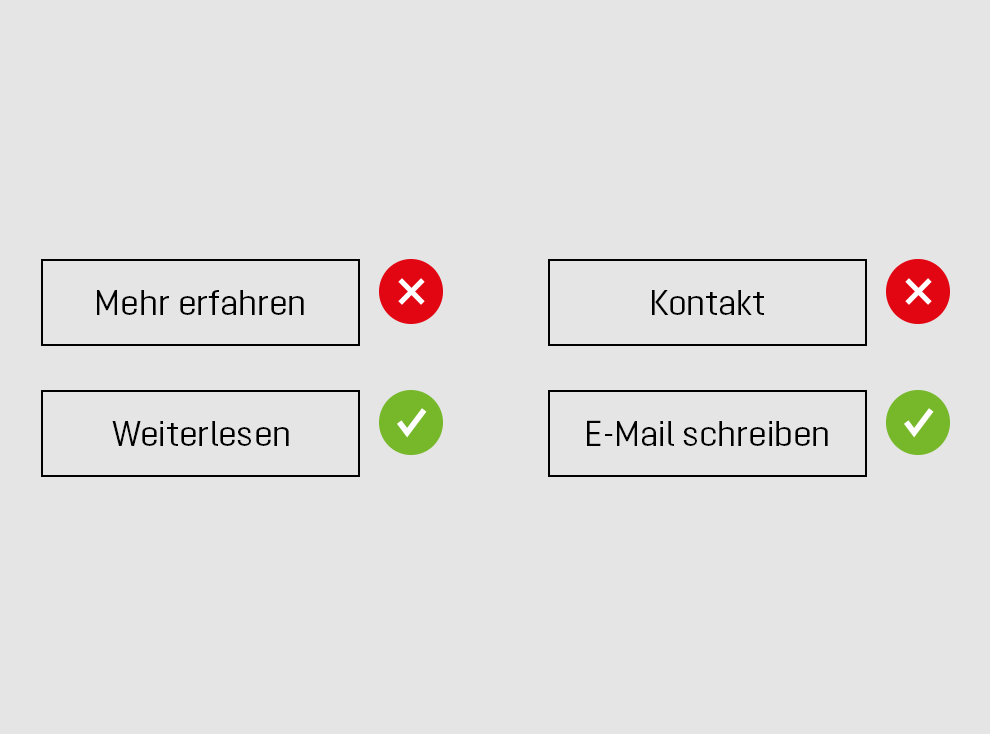Click the red X beside Kontakt
Screen dimensions: 990x734
click(x=918, y=291)
